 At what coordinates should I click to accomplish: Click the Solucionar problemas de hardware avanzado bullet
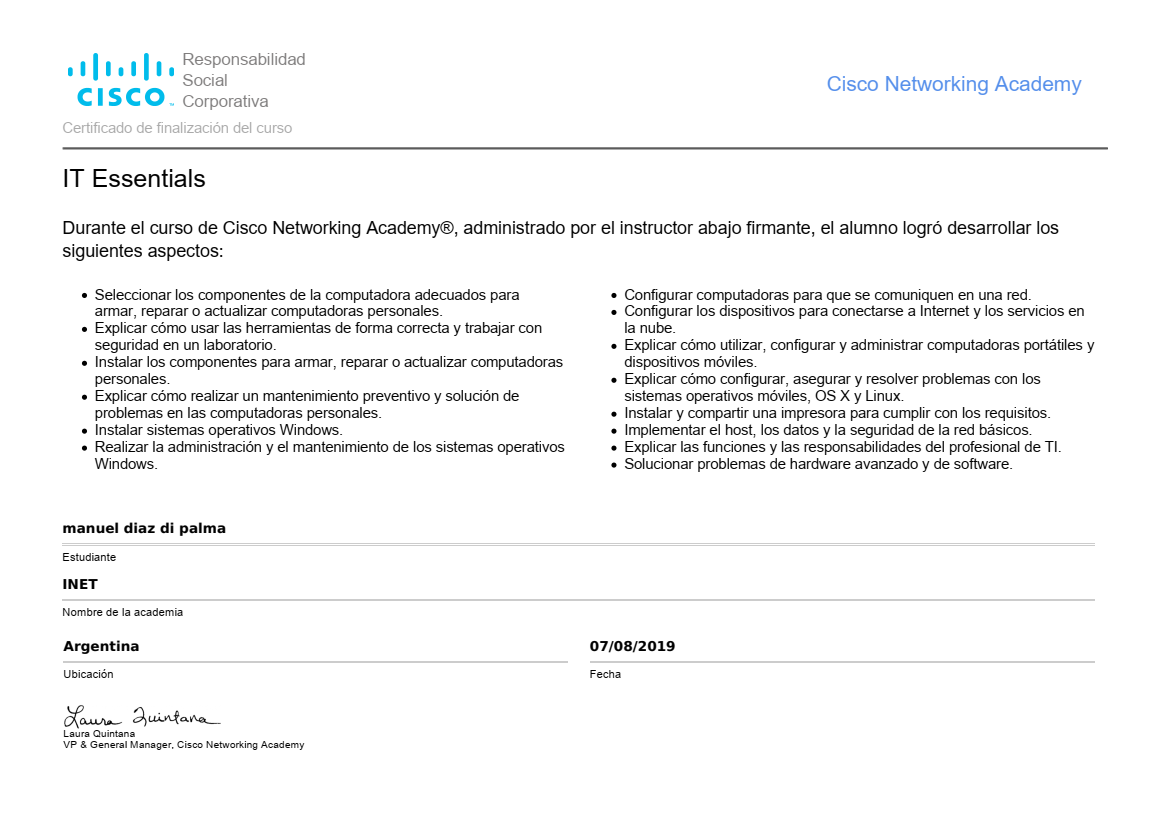tap(818, 464)
